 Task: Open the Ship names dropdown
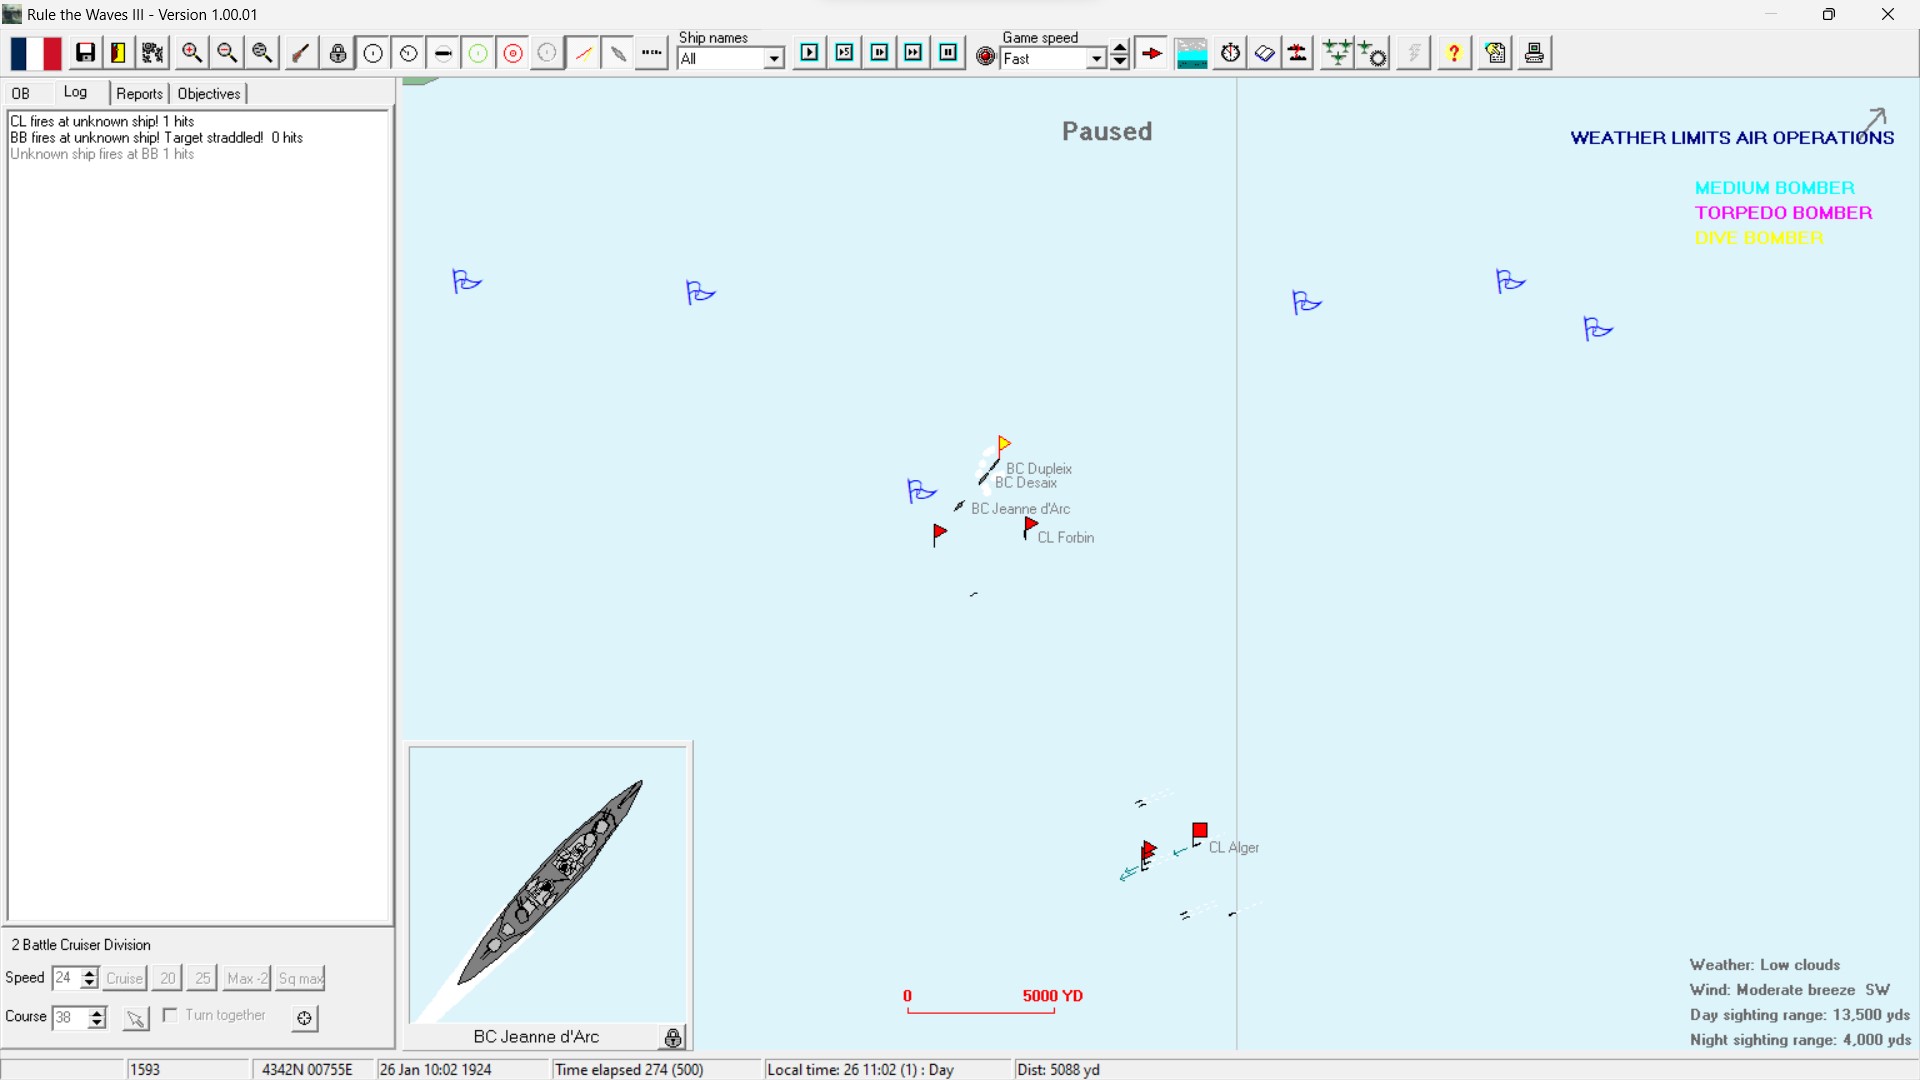click(x=773, y=59)
